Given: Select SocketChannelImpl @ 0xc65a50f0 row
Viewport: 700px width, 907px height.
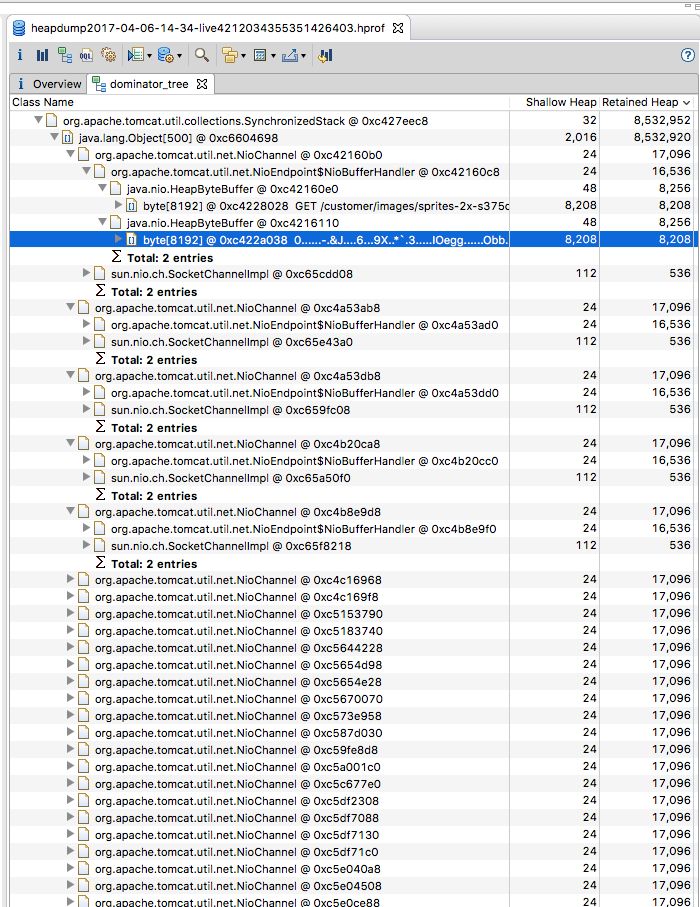Looking at the screenshot, I should coord(352,478).
